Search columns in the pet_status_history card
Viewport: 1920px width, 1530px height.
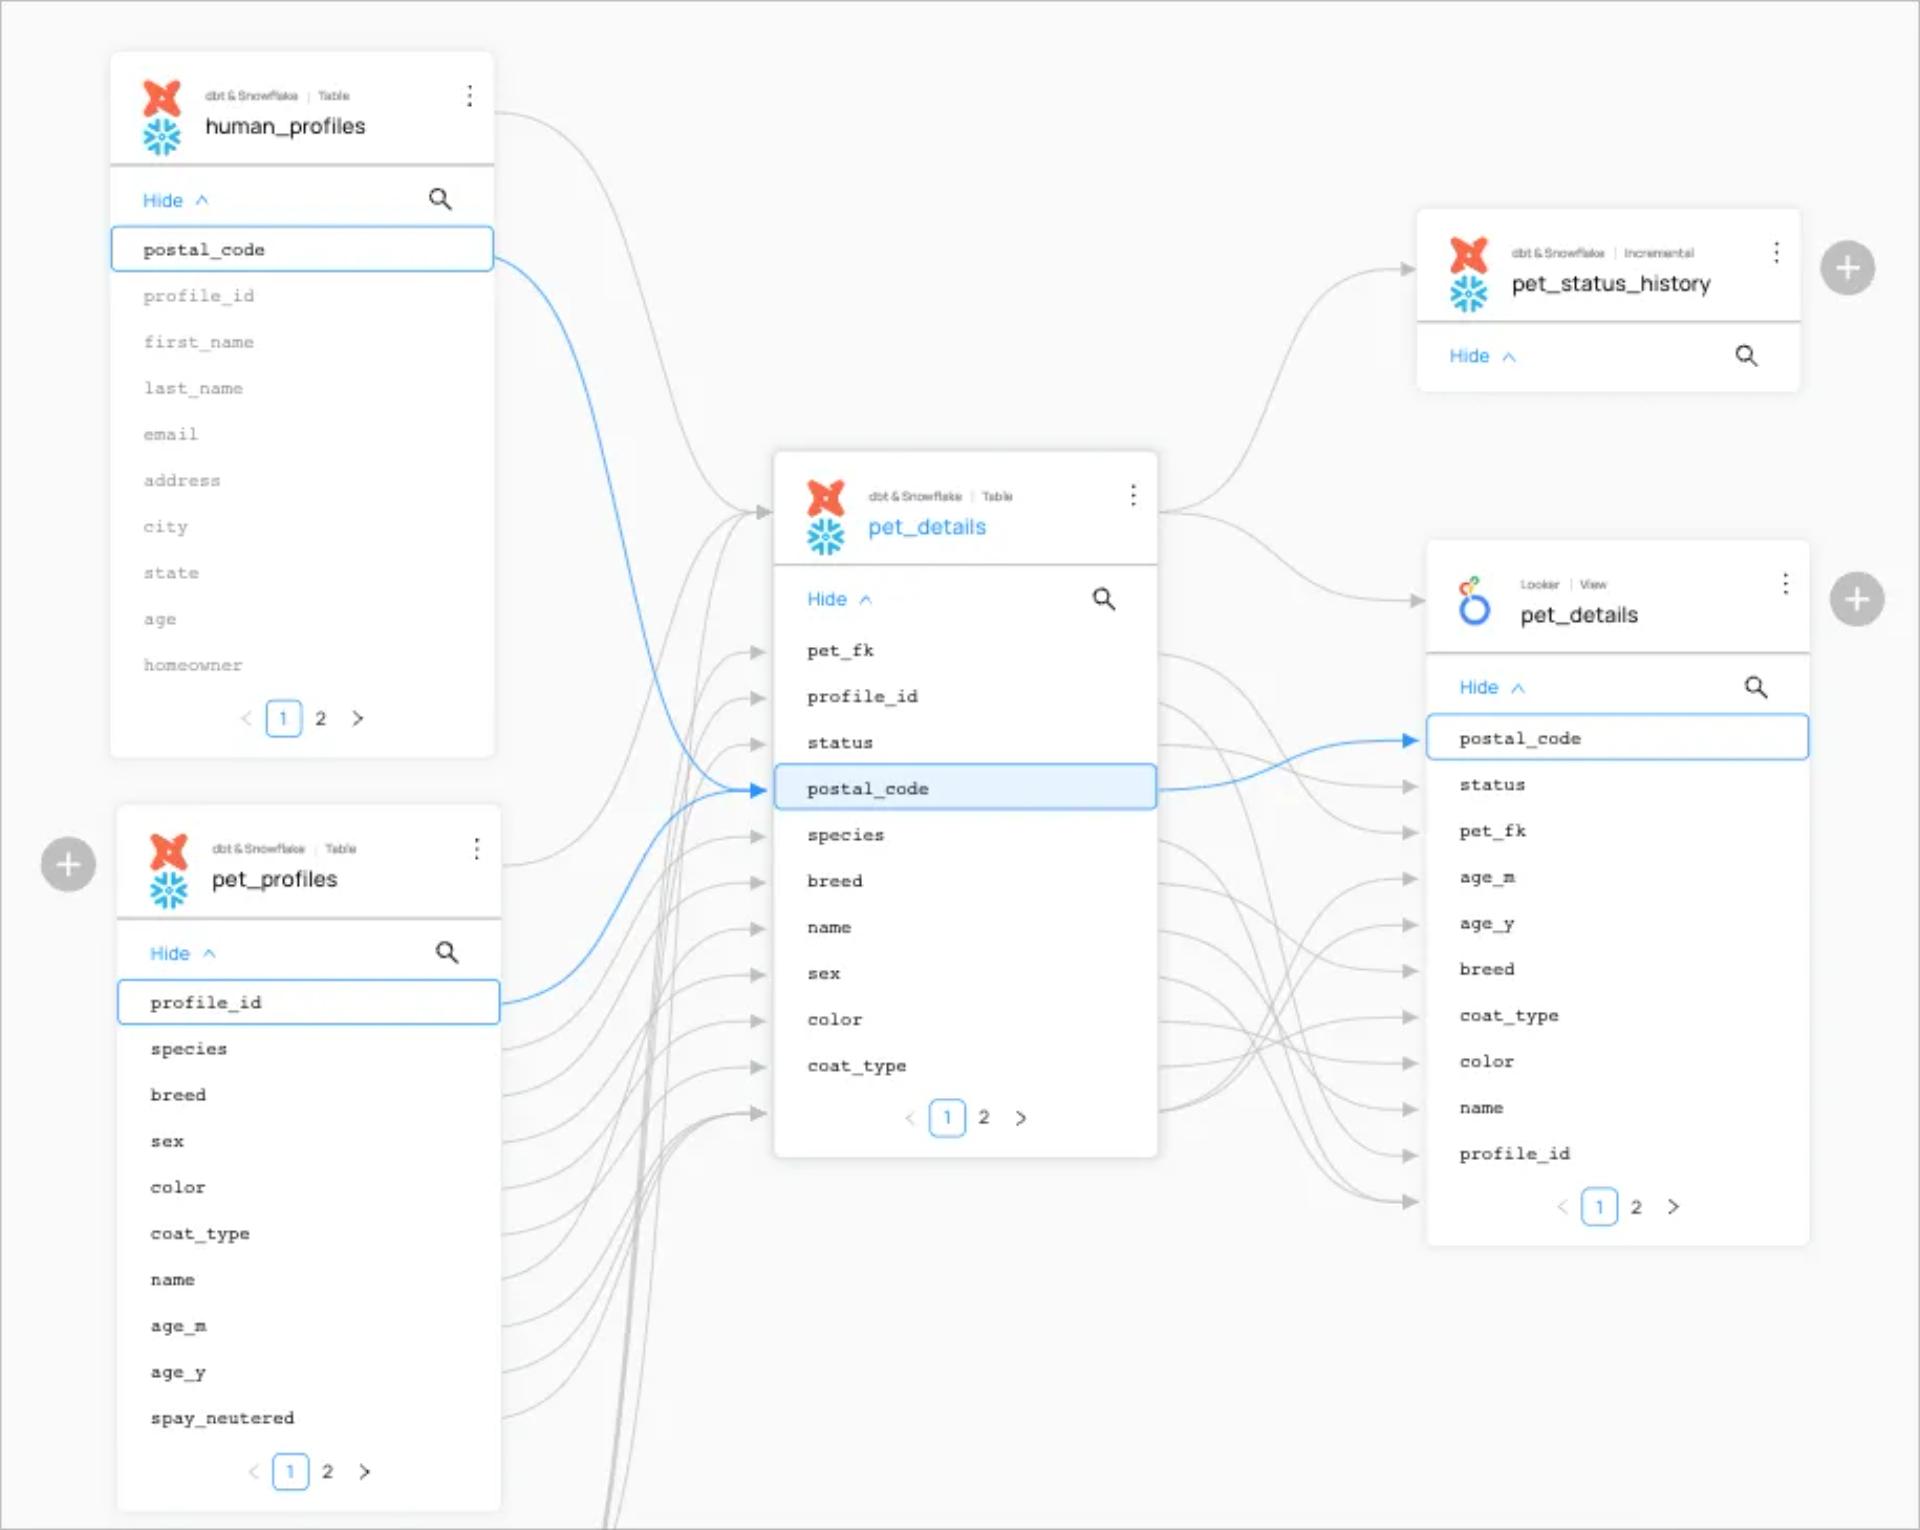pyautogui.click(x=1746, y=355)
